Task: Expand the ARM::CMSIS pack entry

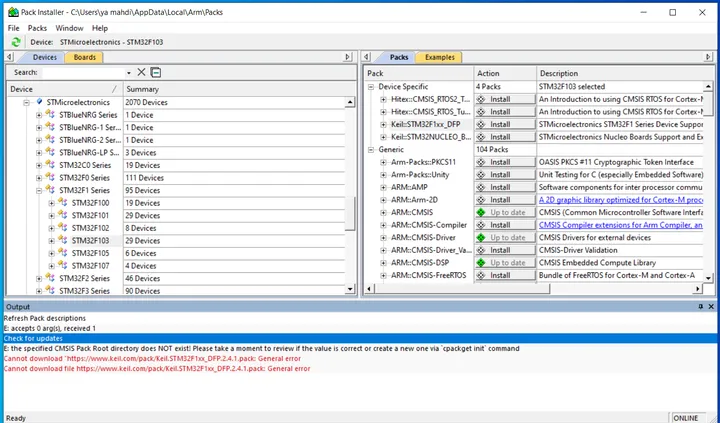Action: coord(383,212)
